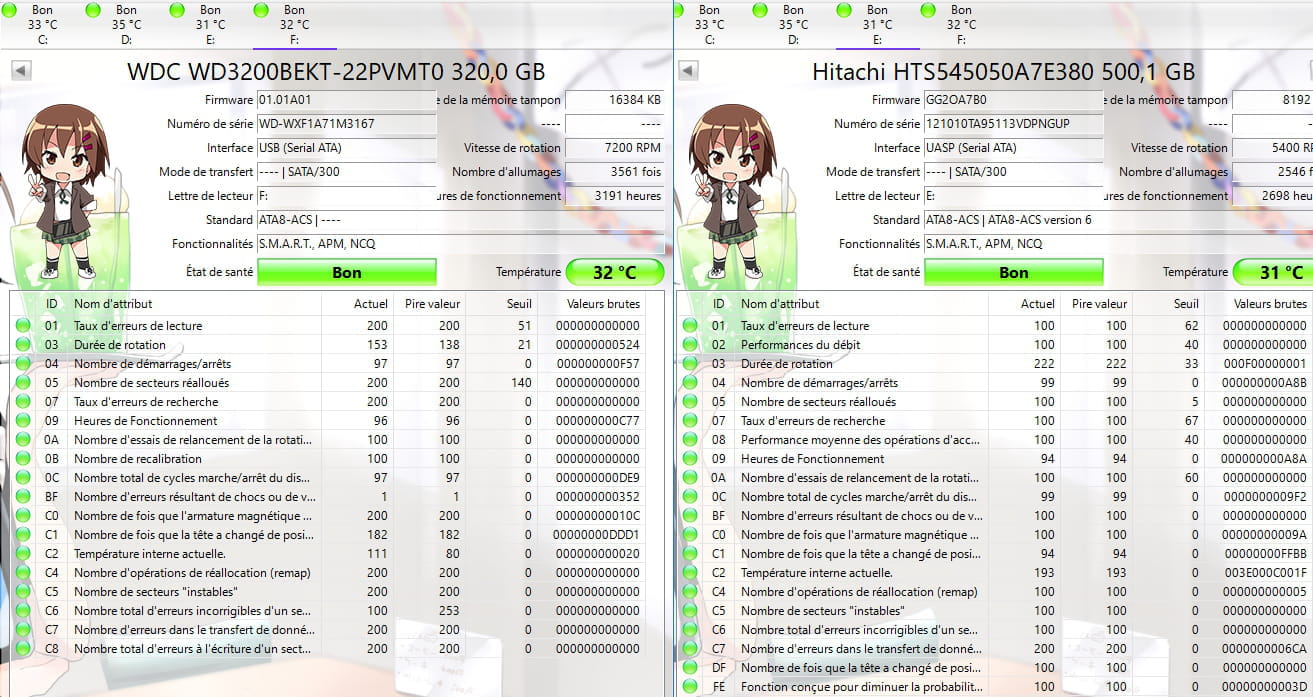Select drive F: tab in right window
Image resolution: width=1313 pixels, height=697 pixels.
click(961, 24)
